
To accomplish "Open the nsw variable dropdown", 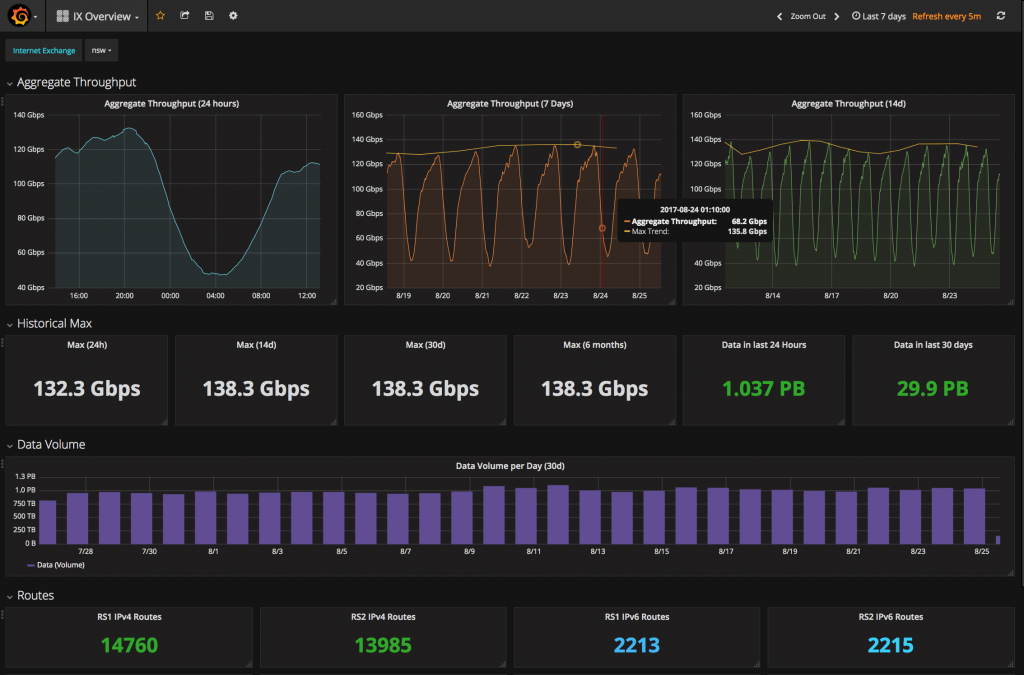I will [x=101, y=51].
